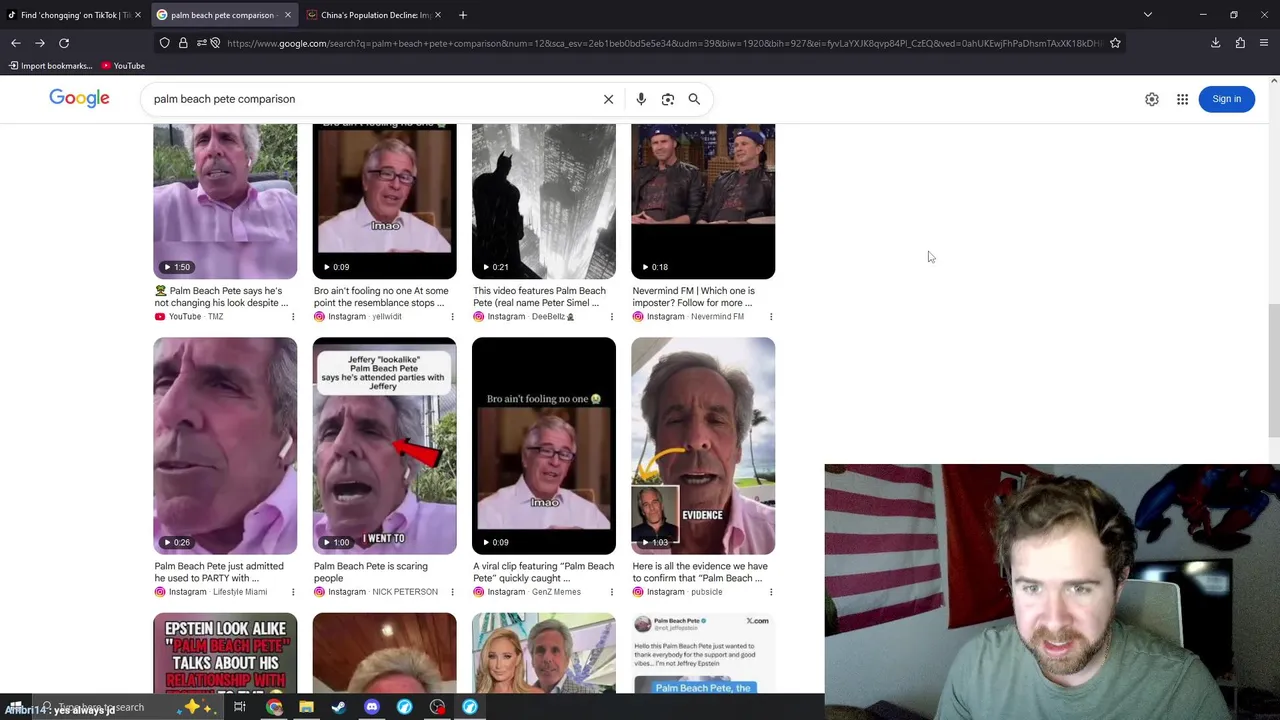Screen dimensions: 1280x720
Task: Play the 1:03 EVIDENCE video thumbnail
Action: point(703,446)
